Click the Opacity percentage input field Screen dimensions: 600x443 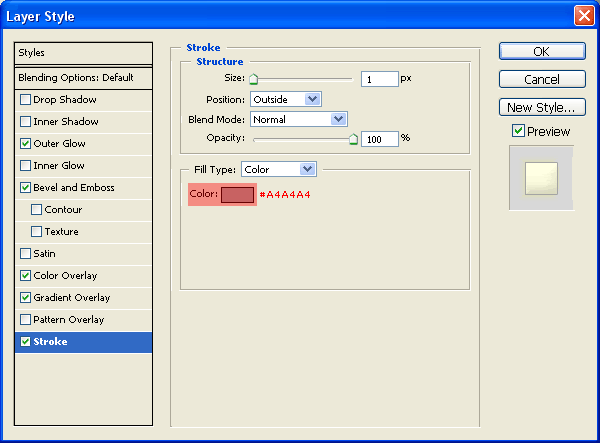click(x=379, y=139)
